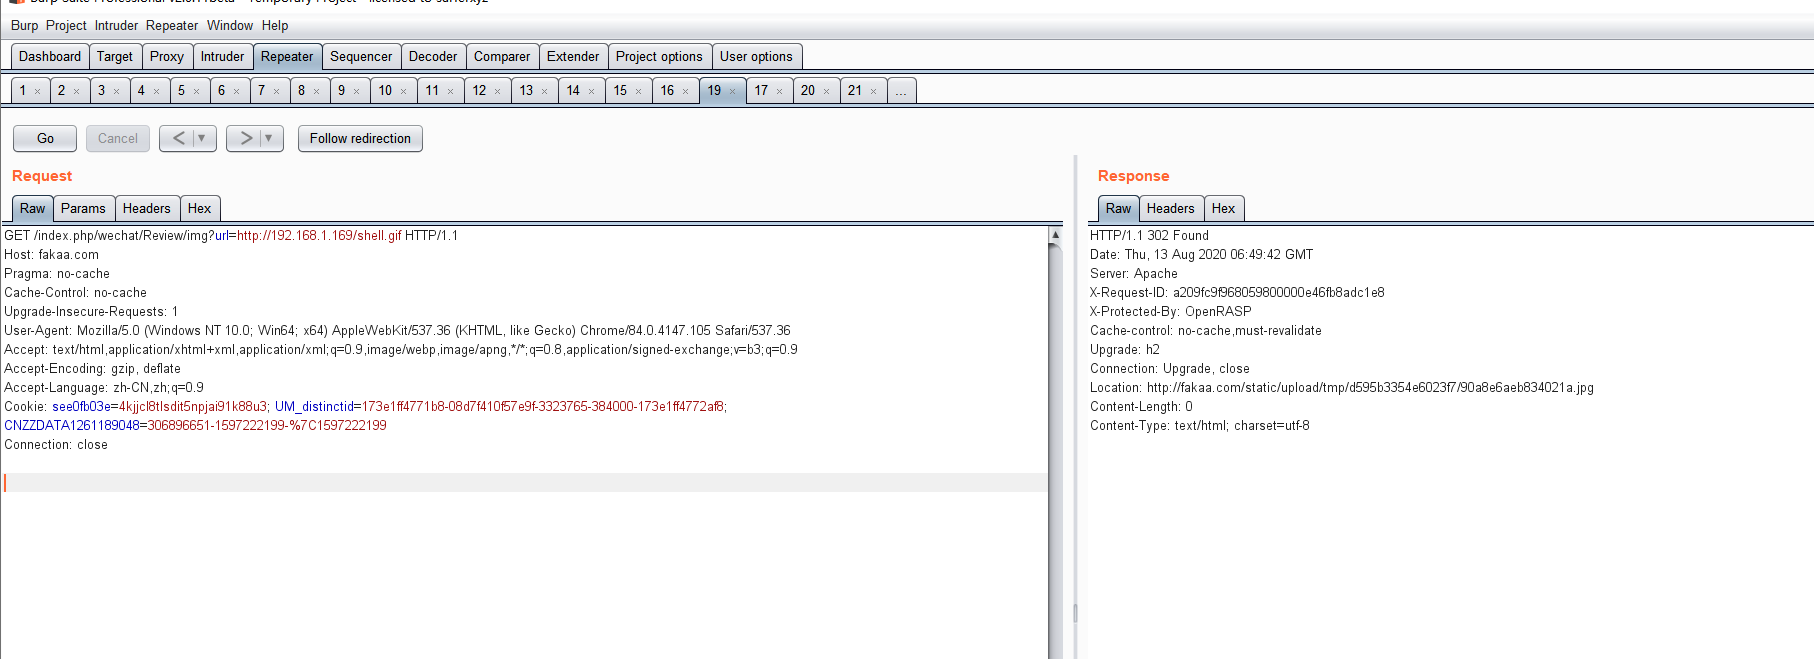This screenshot has width=1814, height=659.
Task: Switch to the Proxy tab
Action: point(167,56)
